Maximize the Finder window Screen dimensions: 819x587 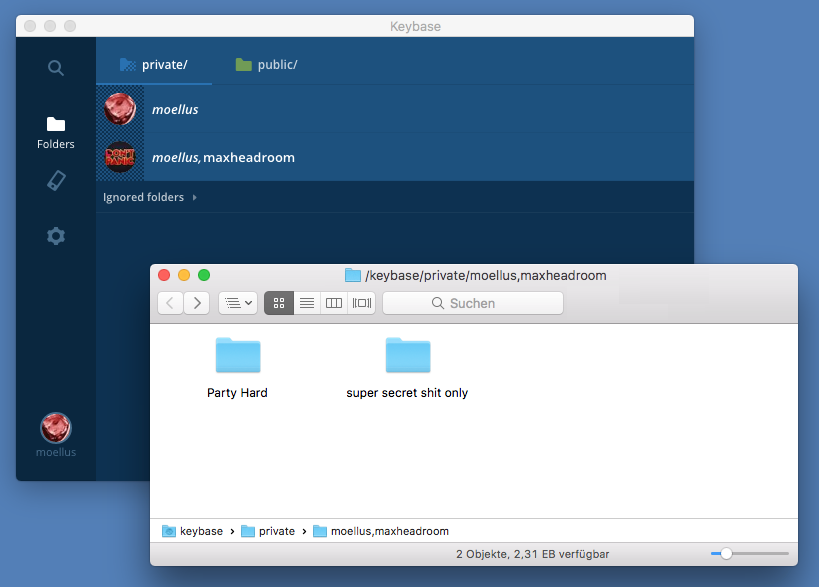[x=204, y=275]
